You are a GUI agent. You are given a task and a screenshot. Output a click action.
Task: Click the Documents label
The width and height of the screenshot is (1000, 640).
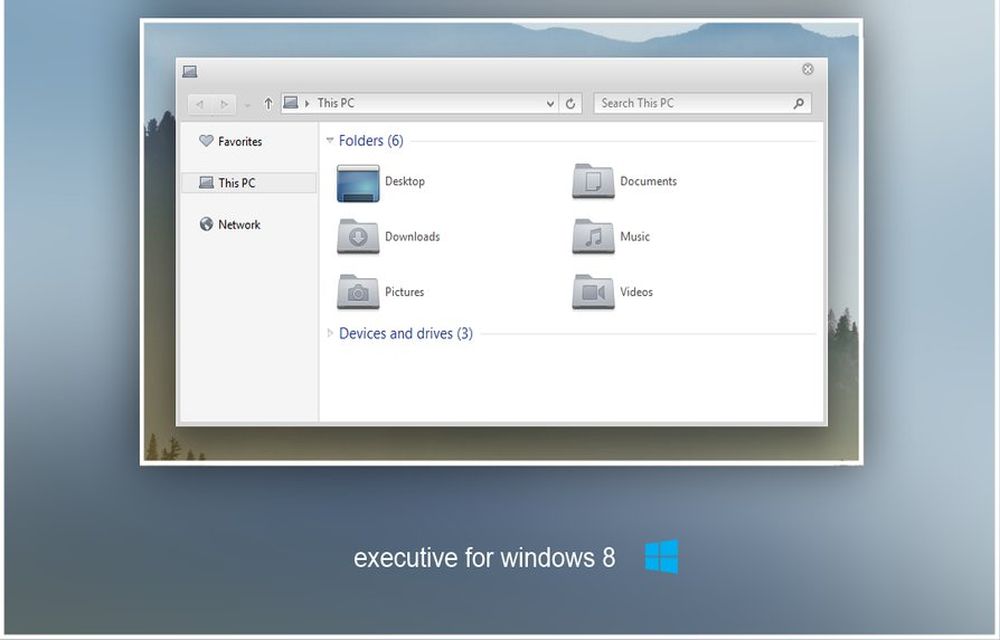[x=649, y=181]
